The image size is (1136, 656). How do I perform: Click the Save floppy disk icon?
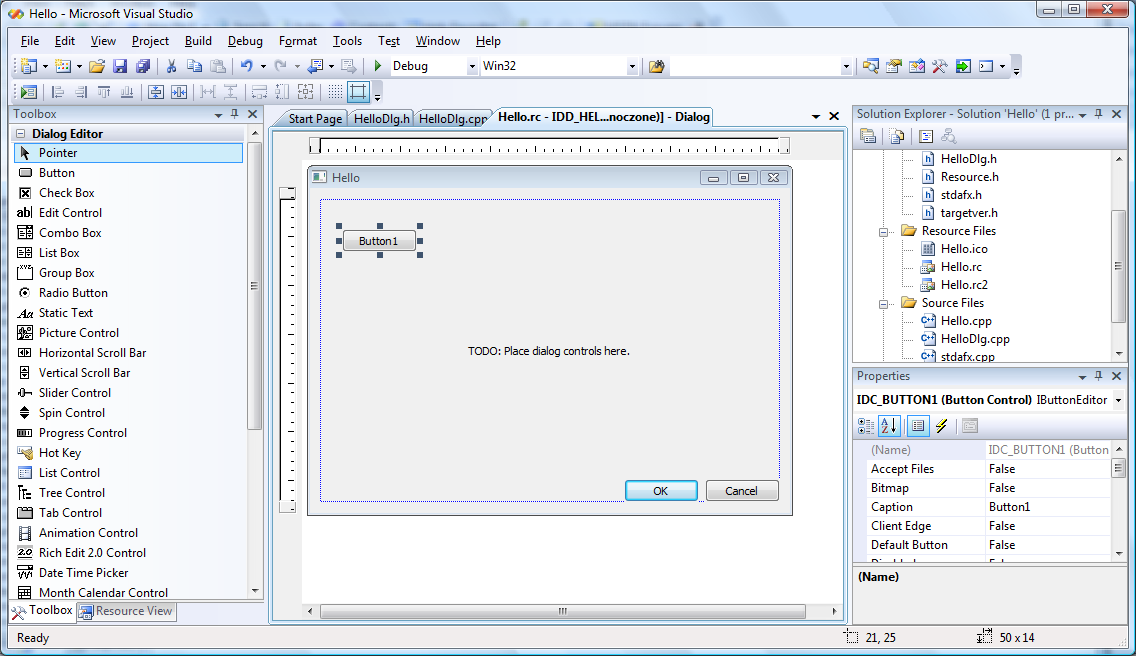120,67
